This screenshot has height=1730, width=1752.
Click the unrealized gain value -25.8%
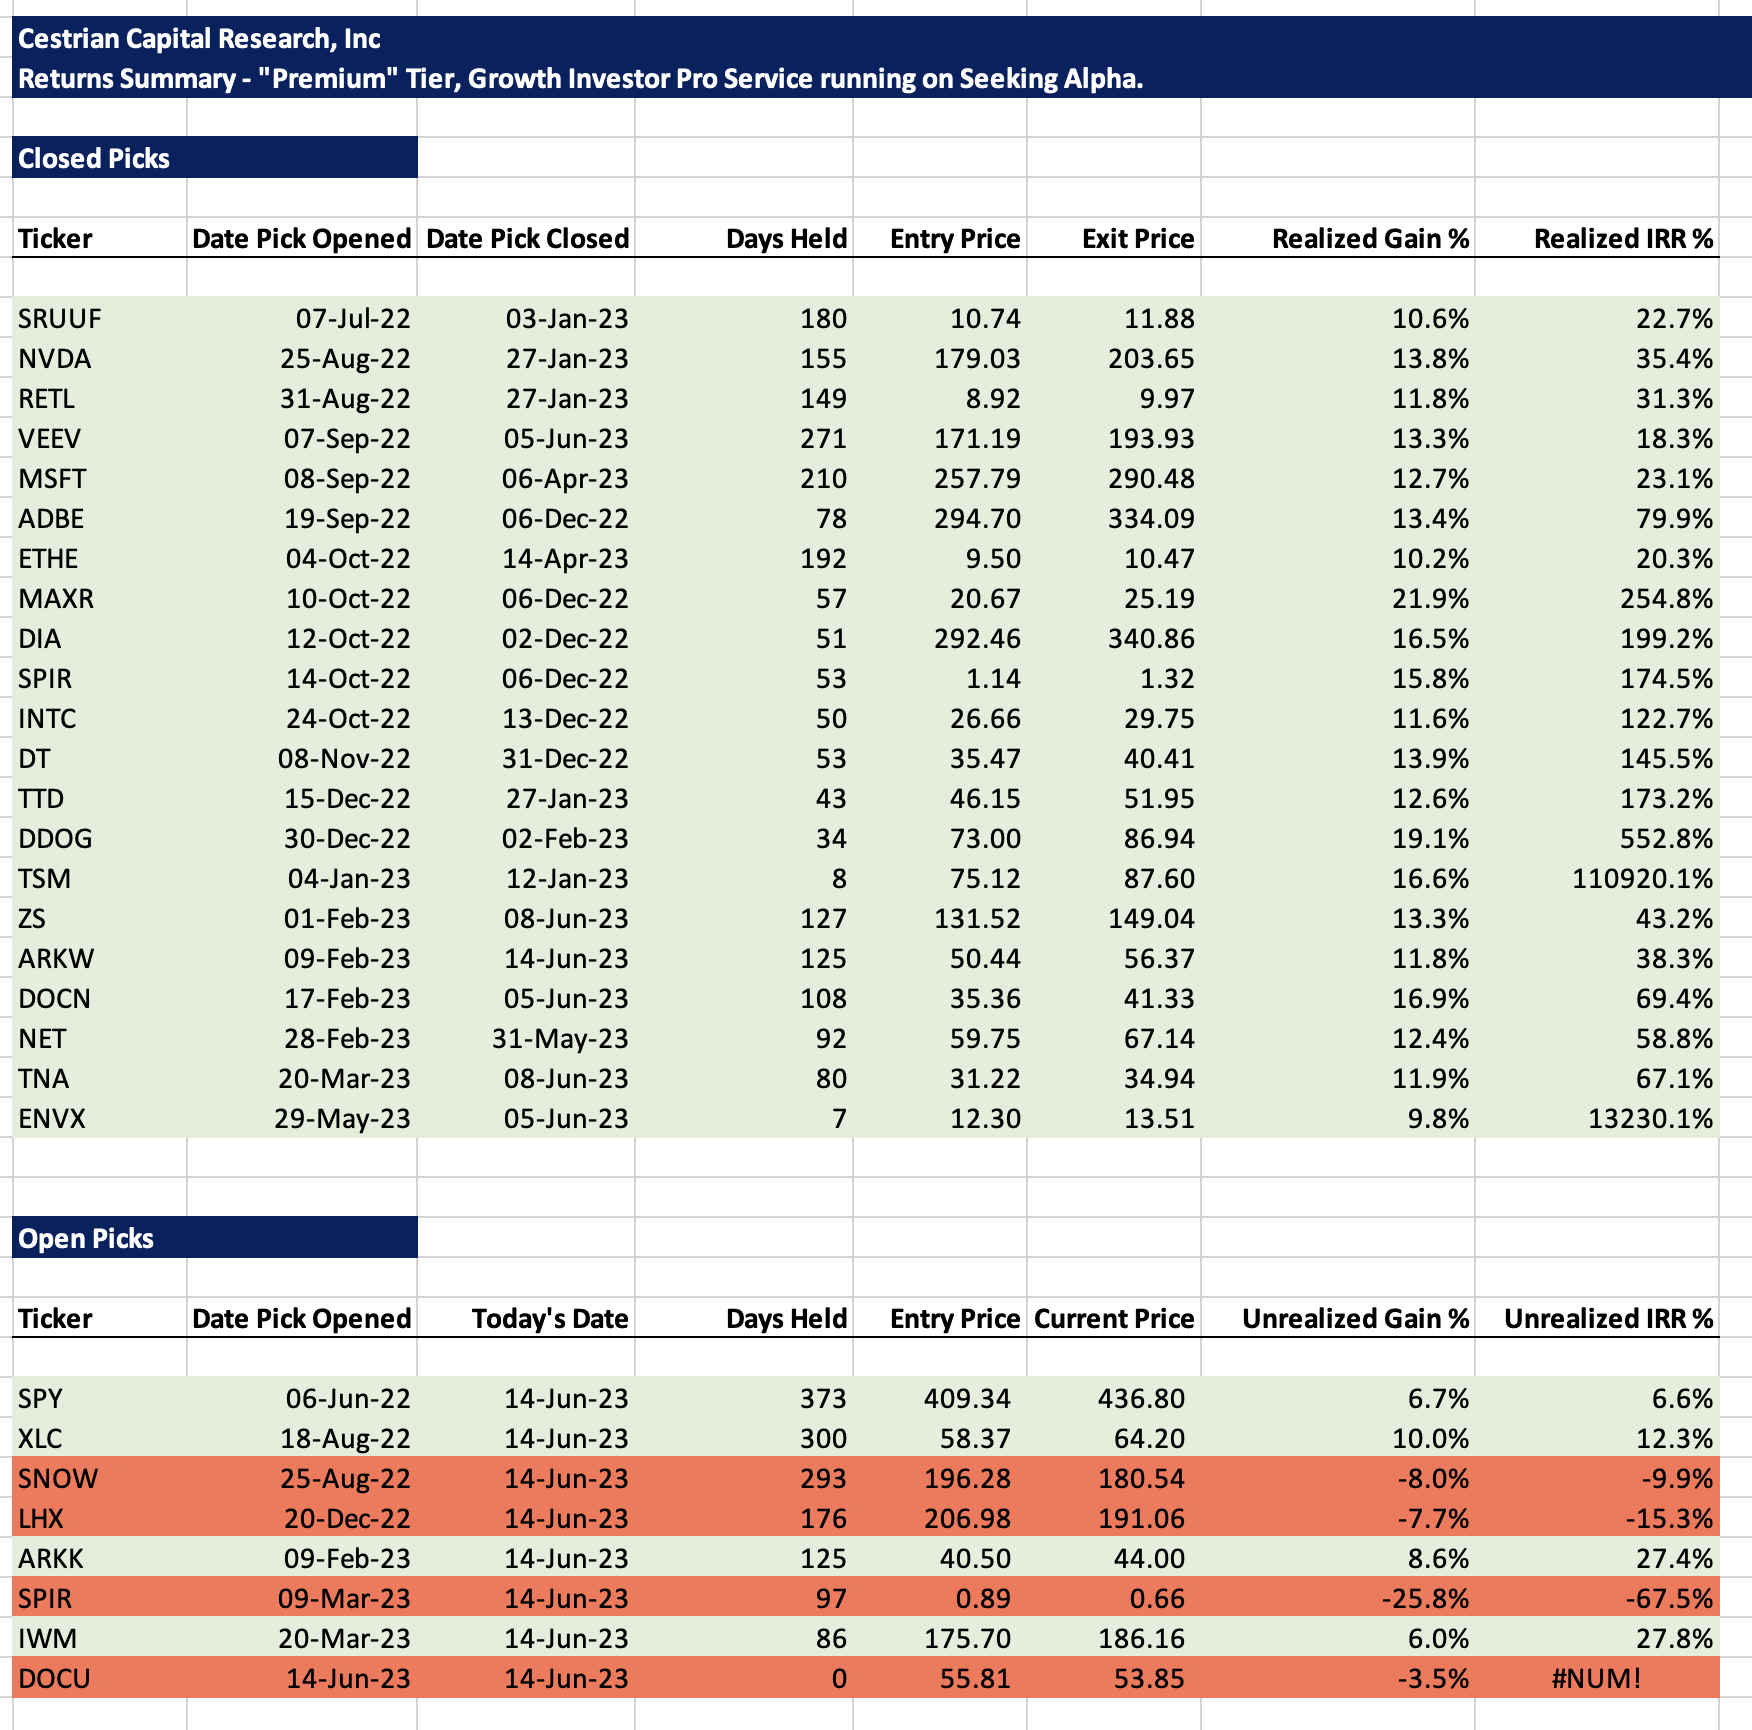pyautogui.click(x=1425, y=1599)
